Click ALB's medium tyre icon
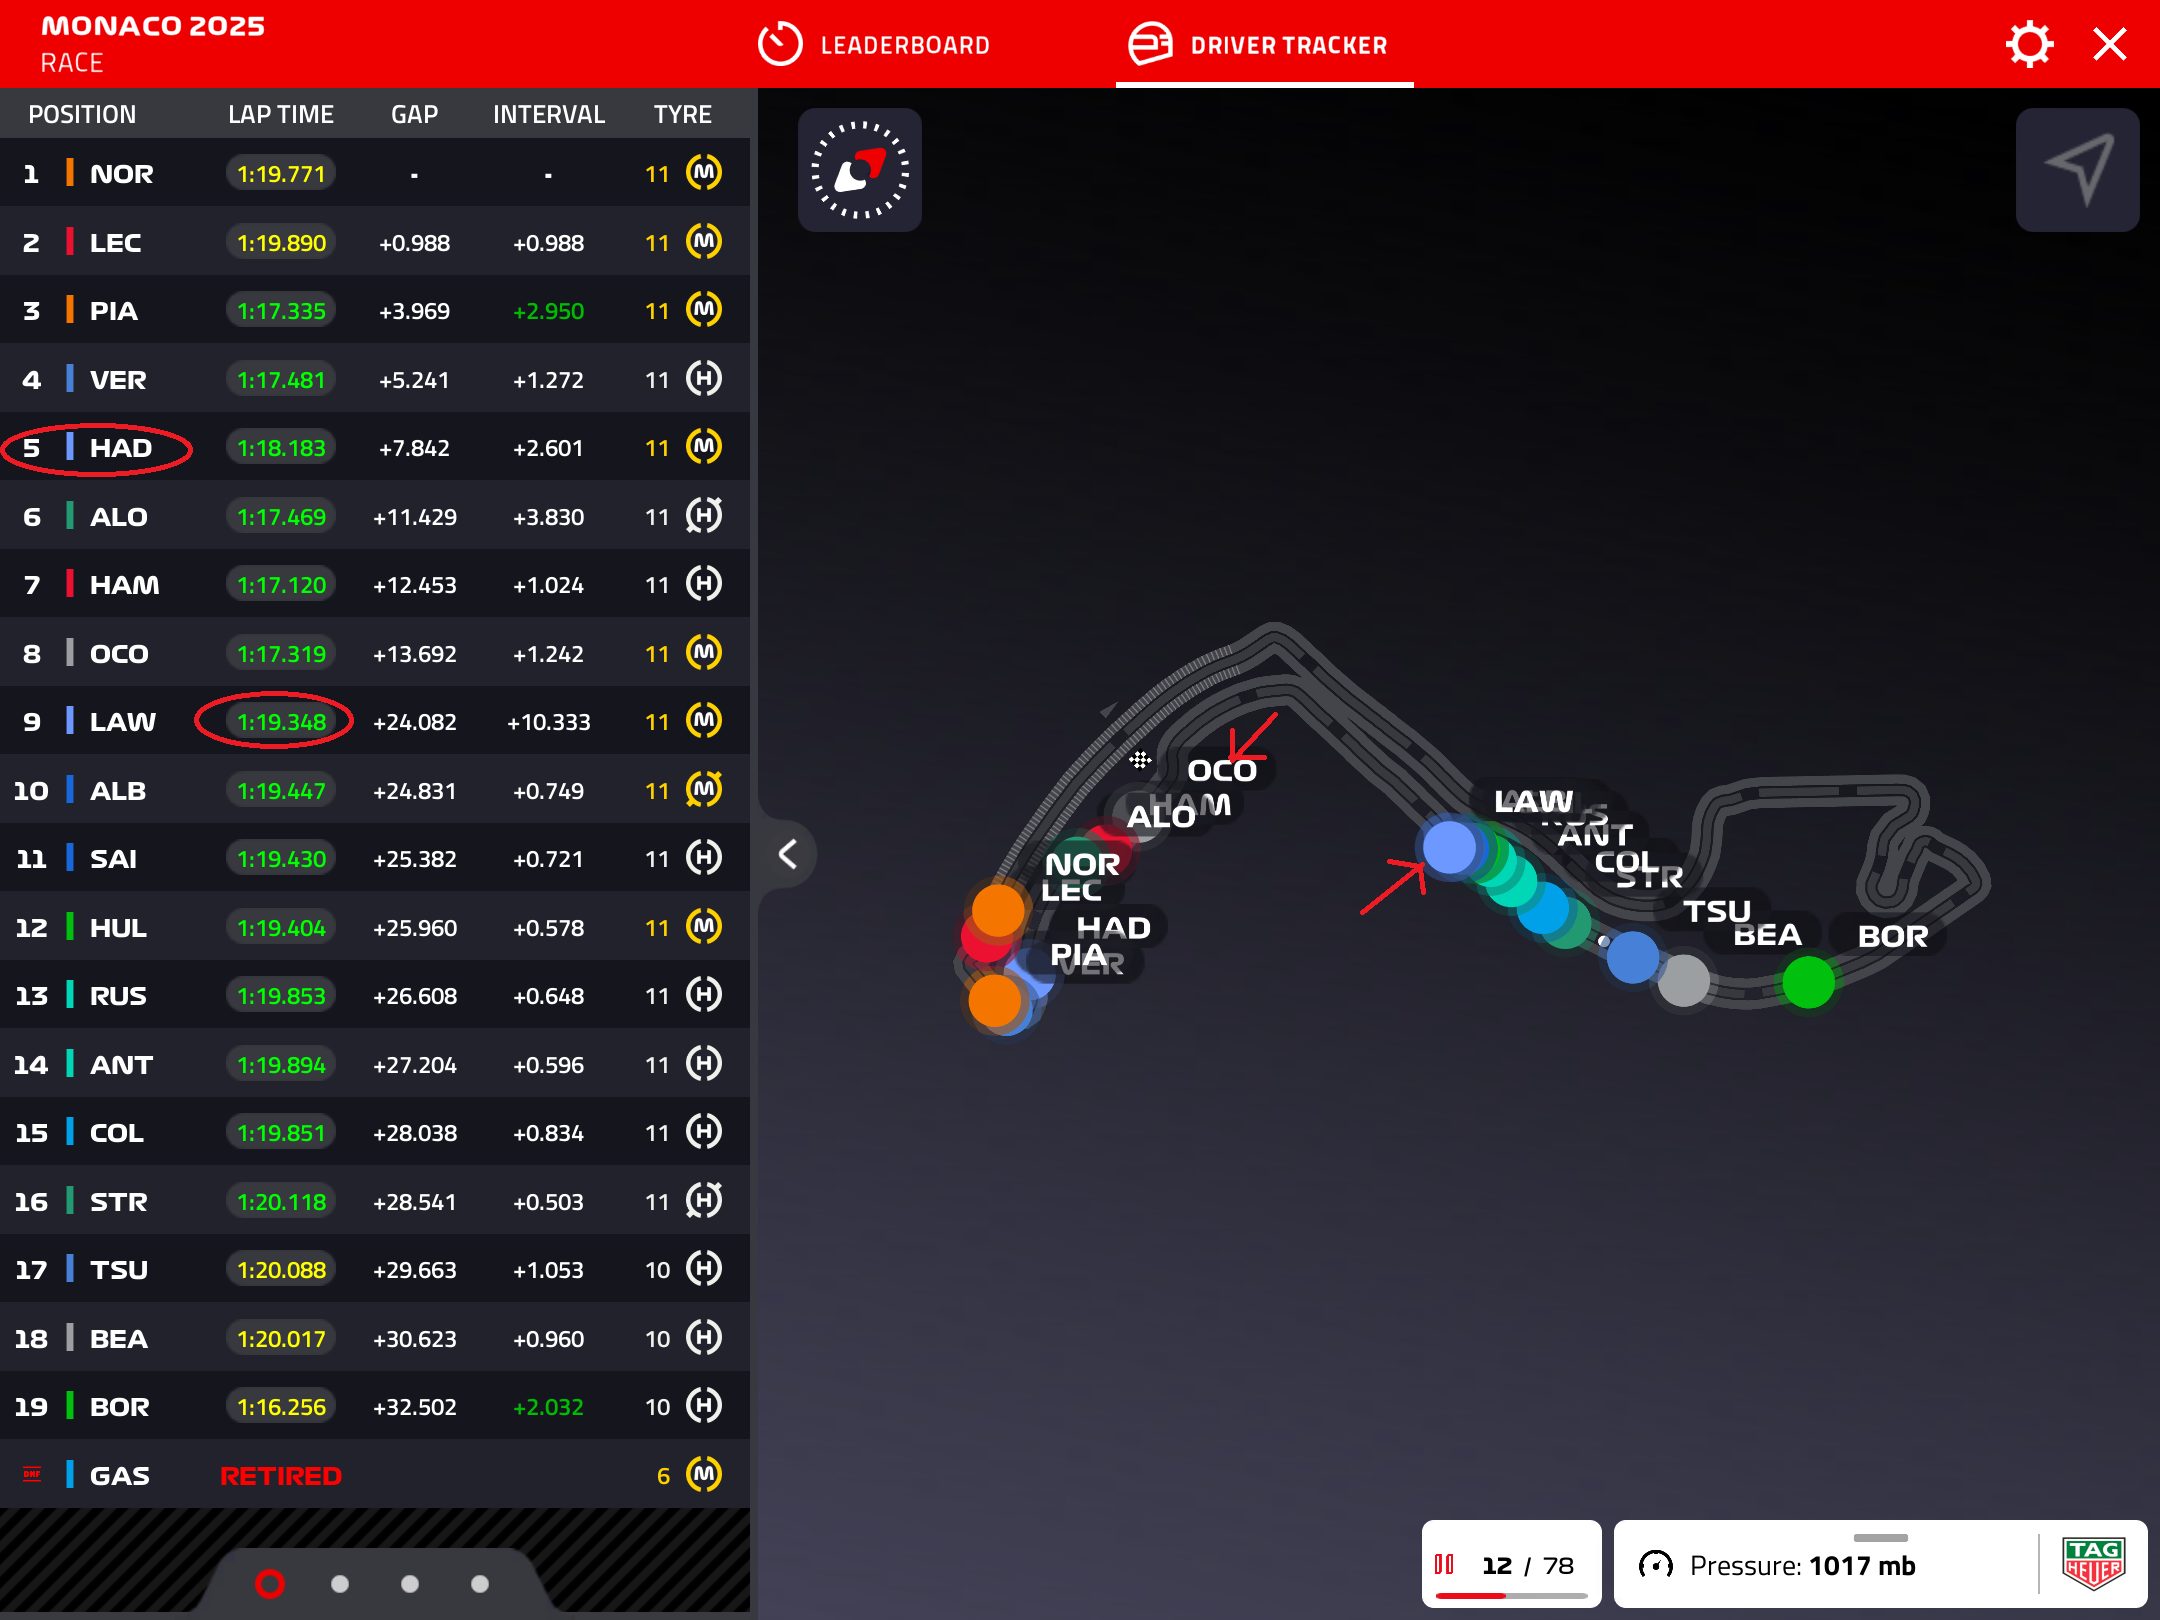Screen dimensions: 2160x1620 pos(704,789)
